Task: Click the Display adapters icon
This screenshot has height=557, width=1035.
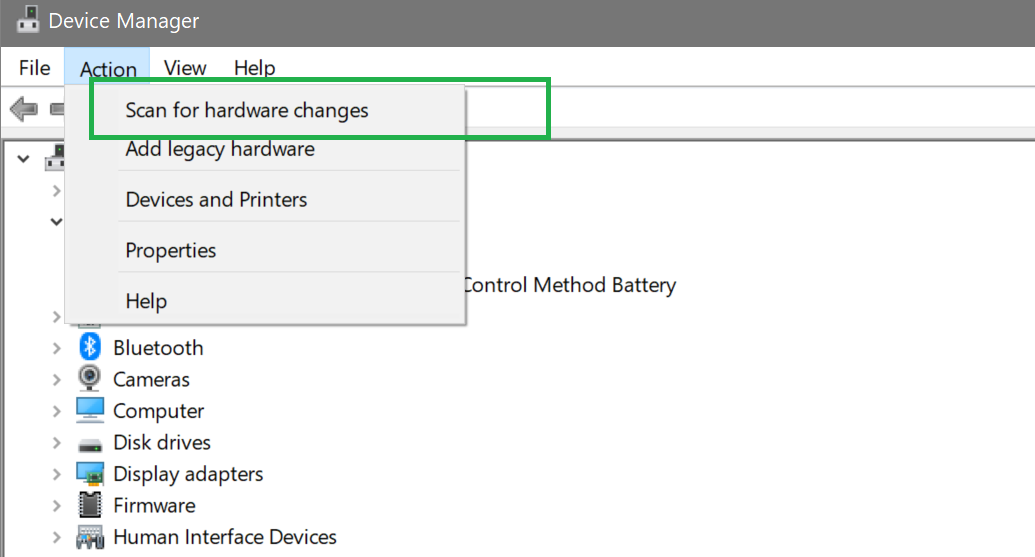Action: pyautogui.click(x=90, y=473)
